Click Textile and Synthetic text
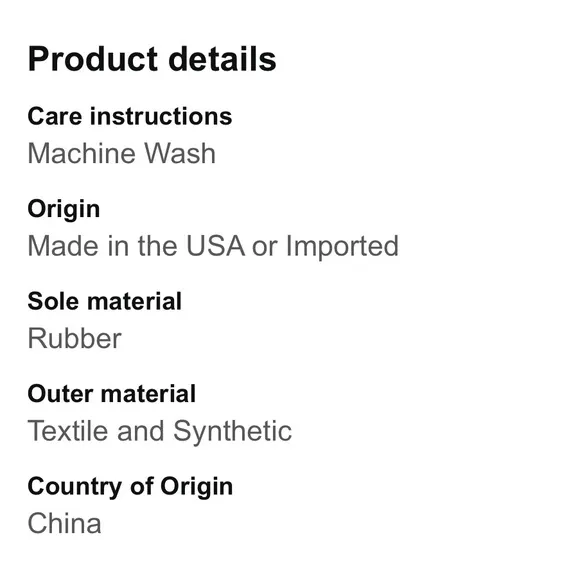Image resolution: width=580 pixels, height=580 pixels. (160, 432)
